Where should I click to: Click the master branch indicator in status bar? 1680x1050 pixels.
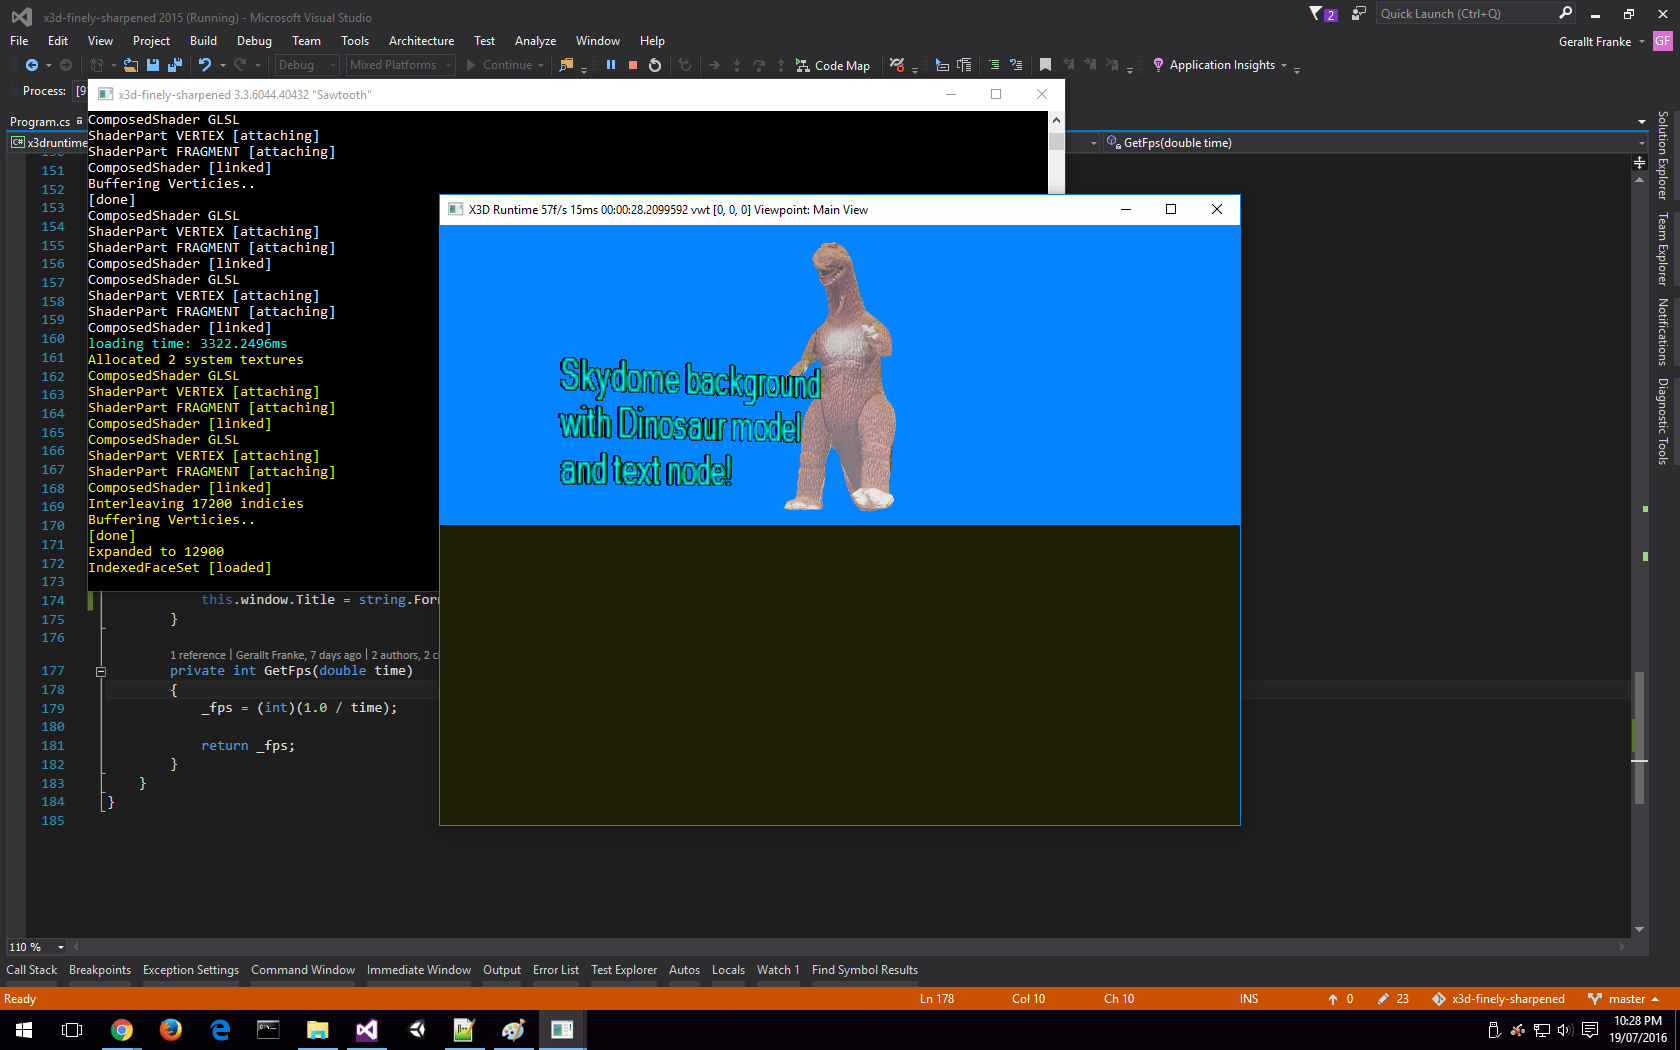(x=1624, y=999)
